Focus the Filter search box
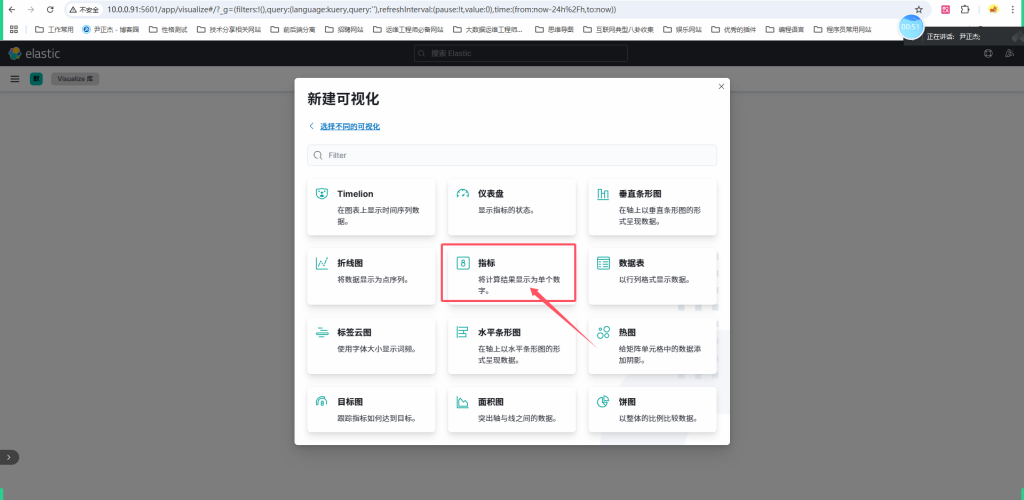 [x=512, y=156]
